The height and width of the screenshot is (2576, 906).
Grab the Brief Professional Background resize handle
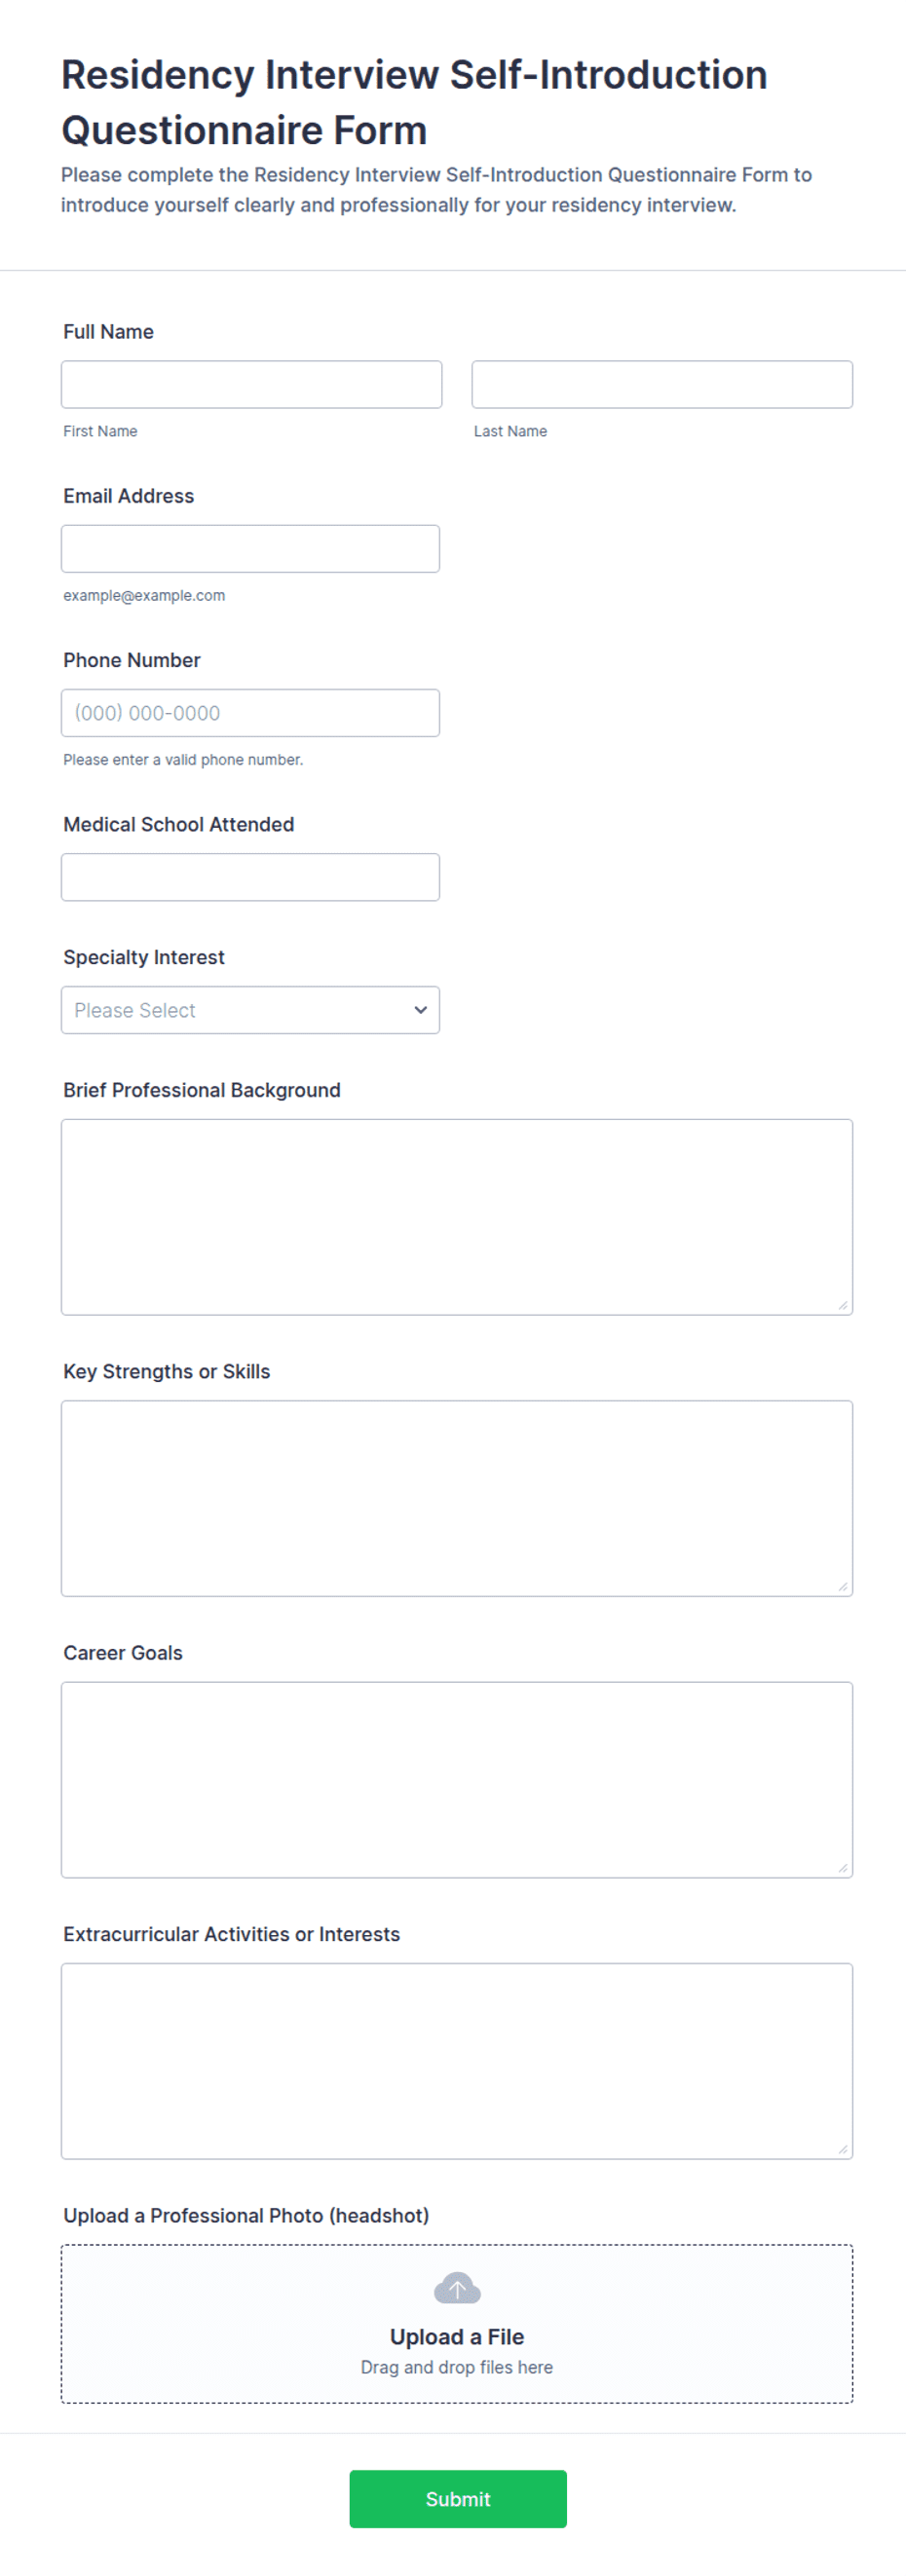(843, 1305)
